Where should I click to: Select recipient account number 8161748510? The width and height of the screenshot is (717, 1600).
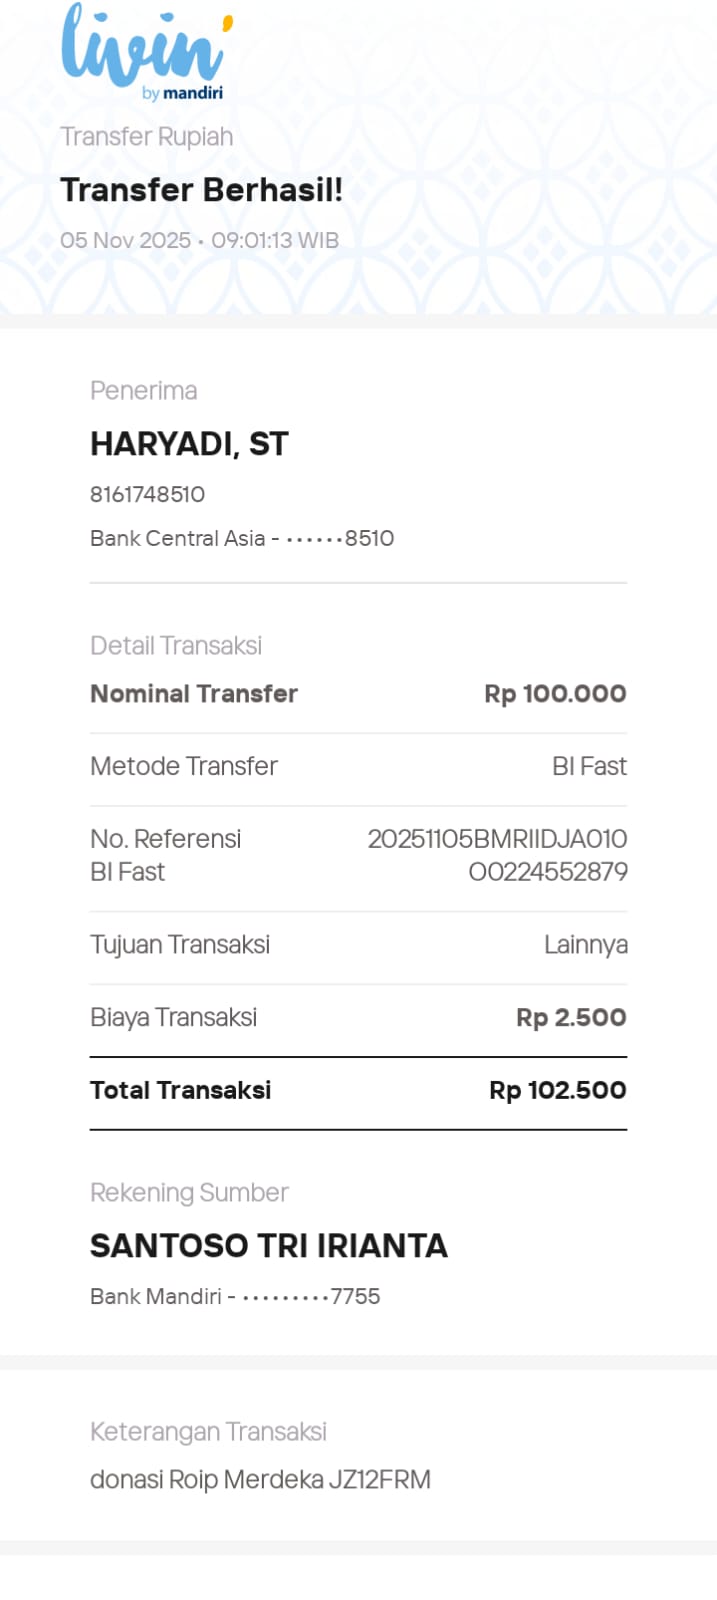147,494
